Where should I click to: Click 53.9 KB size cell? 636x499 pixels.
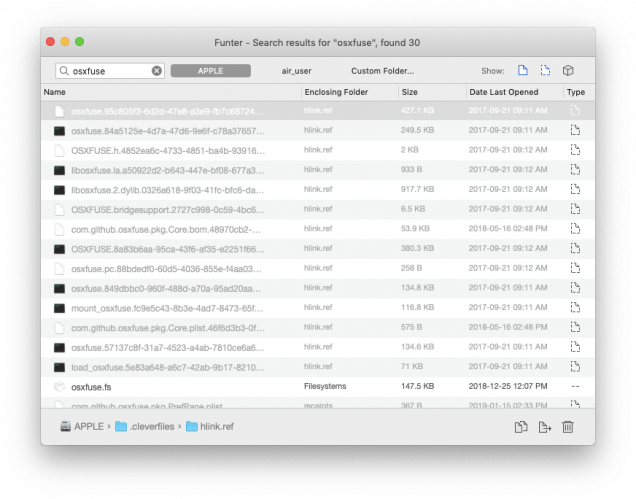click(x=415, y=228)
